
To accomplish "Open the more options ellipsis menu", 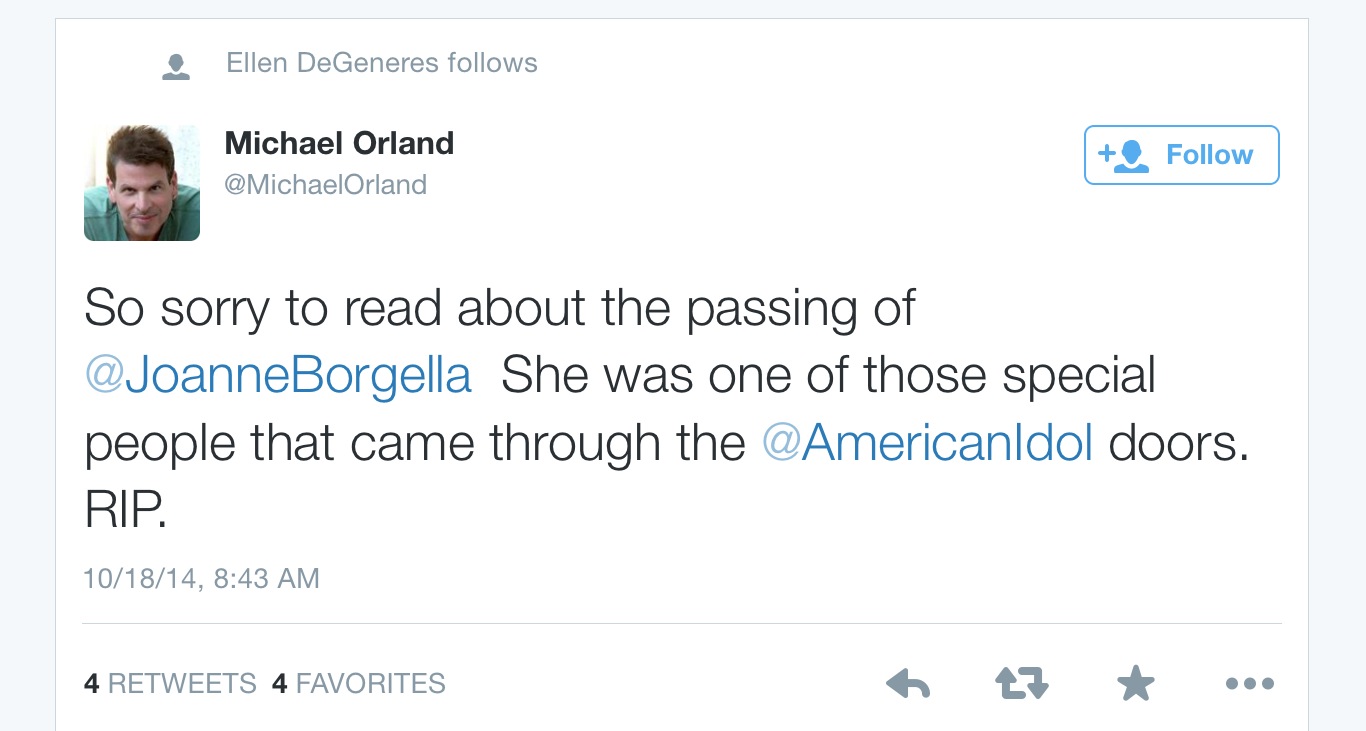I will tap(1249, 684).
